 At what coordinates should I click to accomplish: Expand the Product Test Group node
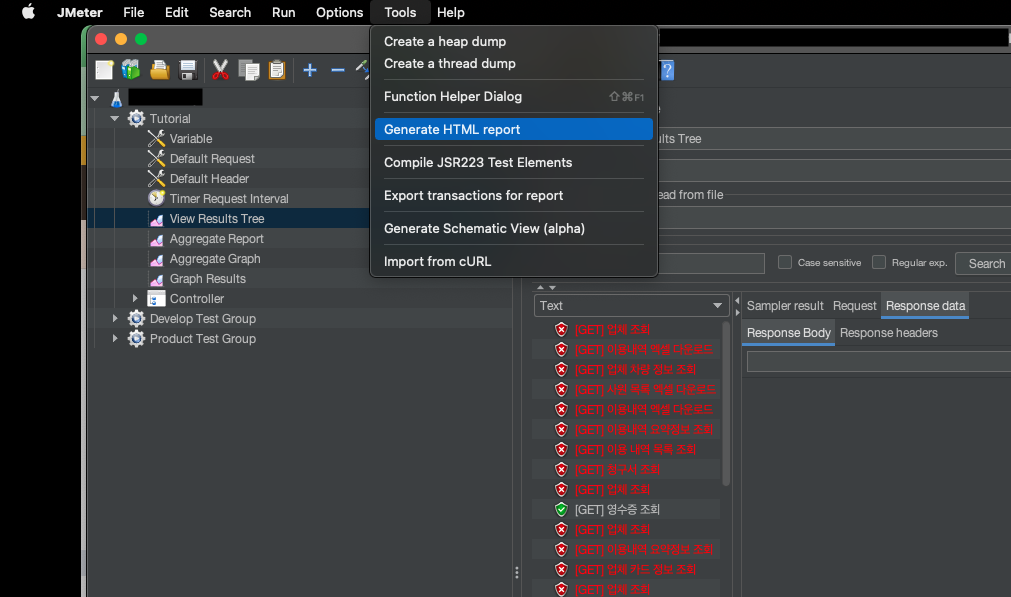(x=115, y=338)
